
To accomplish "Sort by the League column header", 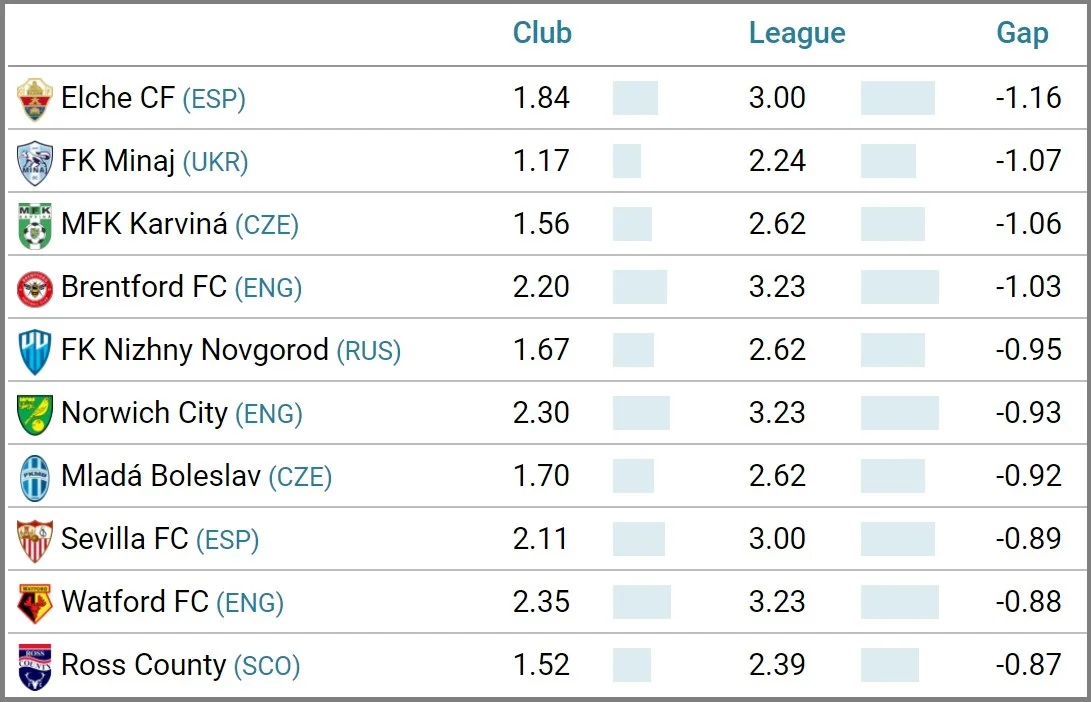I will (797, 33).
